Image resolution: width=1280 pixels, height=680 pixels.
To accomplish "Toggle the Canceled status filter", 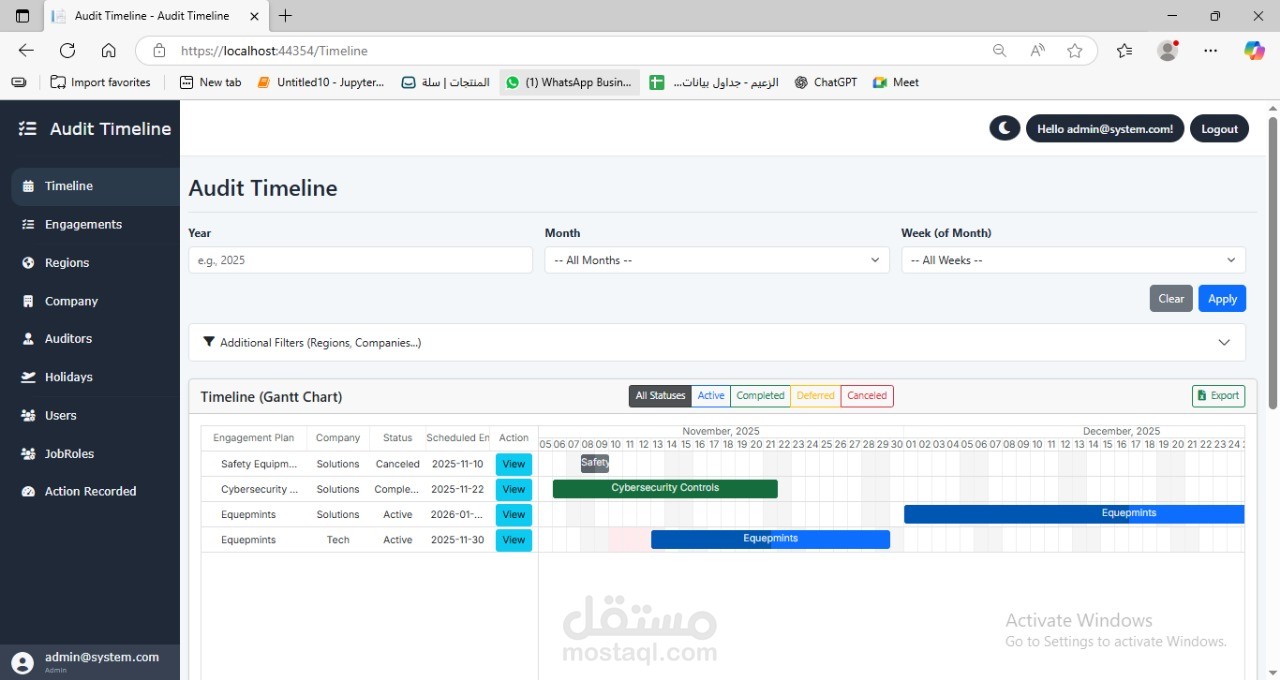I will [x=866, y=395].
